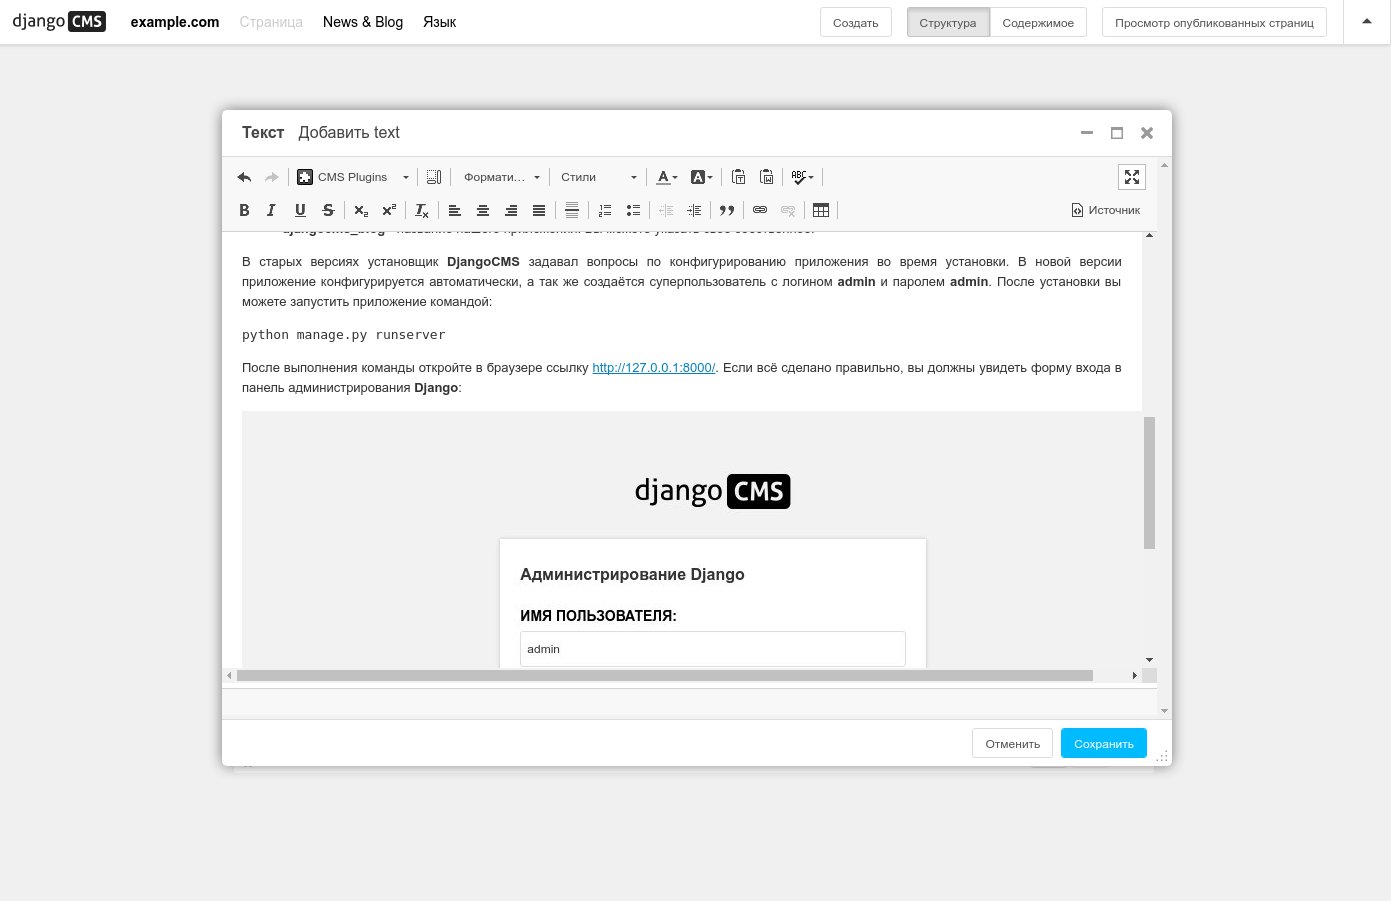The image size is (1391, 901).
Task: Insert a table with the table icon
Action: pyautogui.click(x=821, y=210)
